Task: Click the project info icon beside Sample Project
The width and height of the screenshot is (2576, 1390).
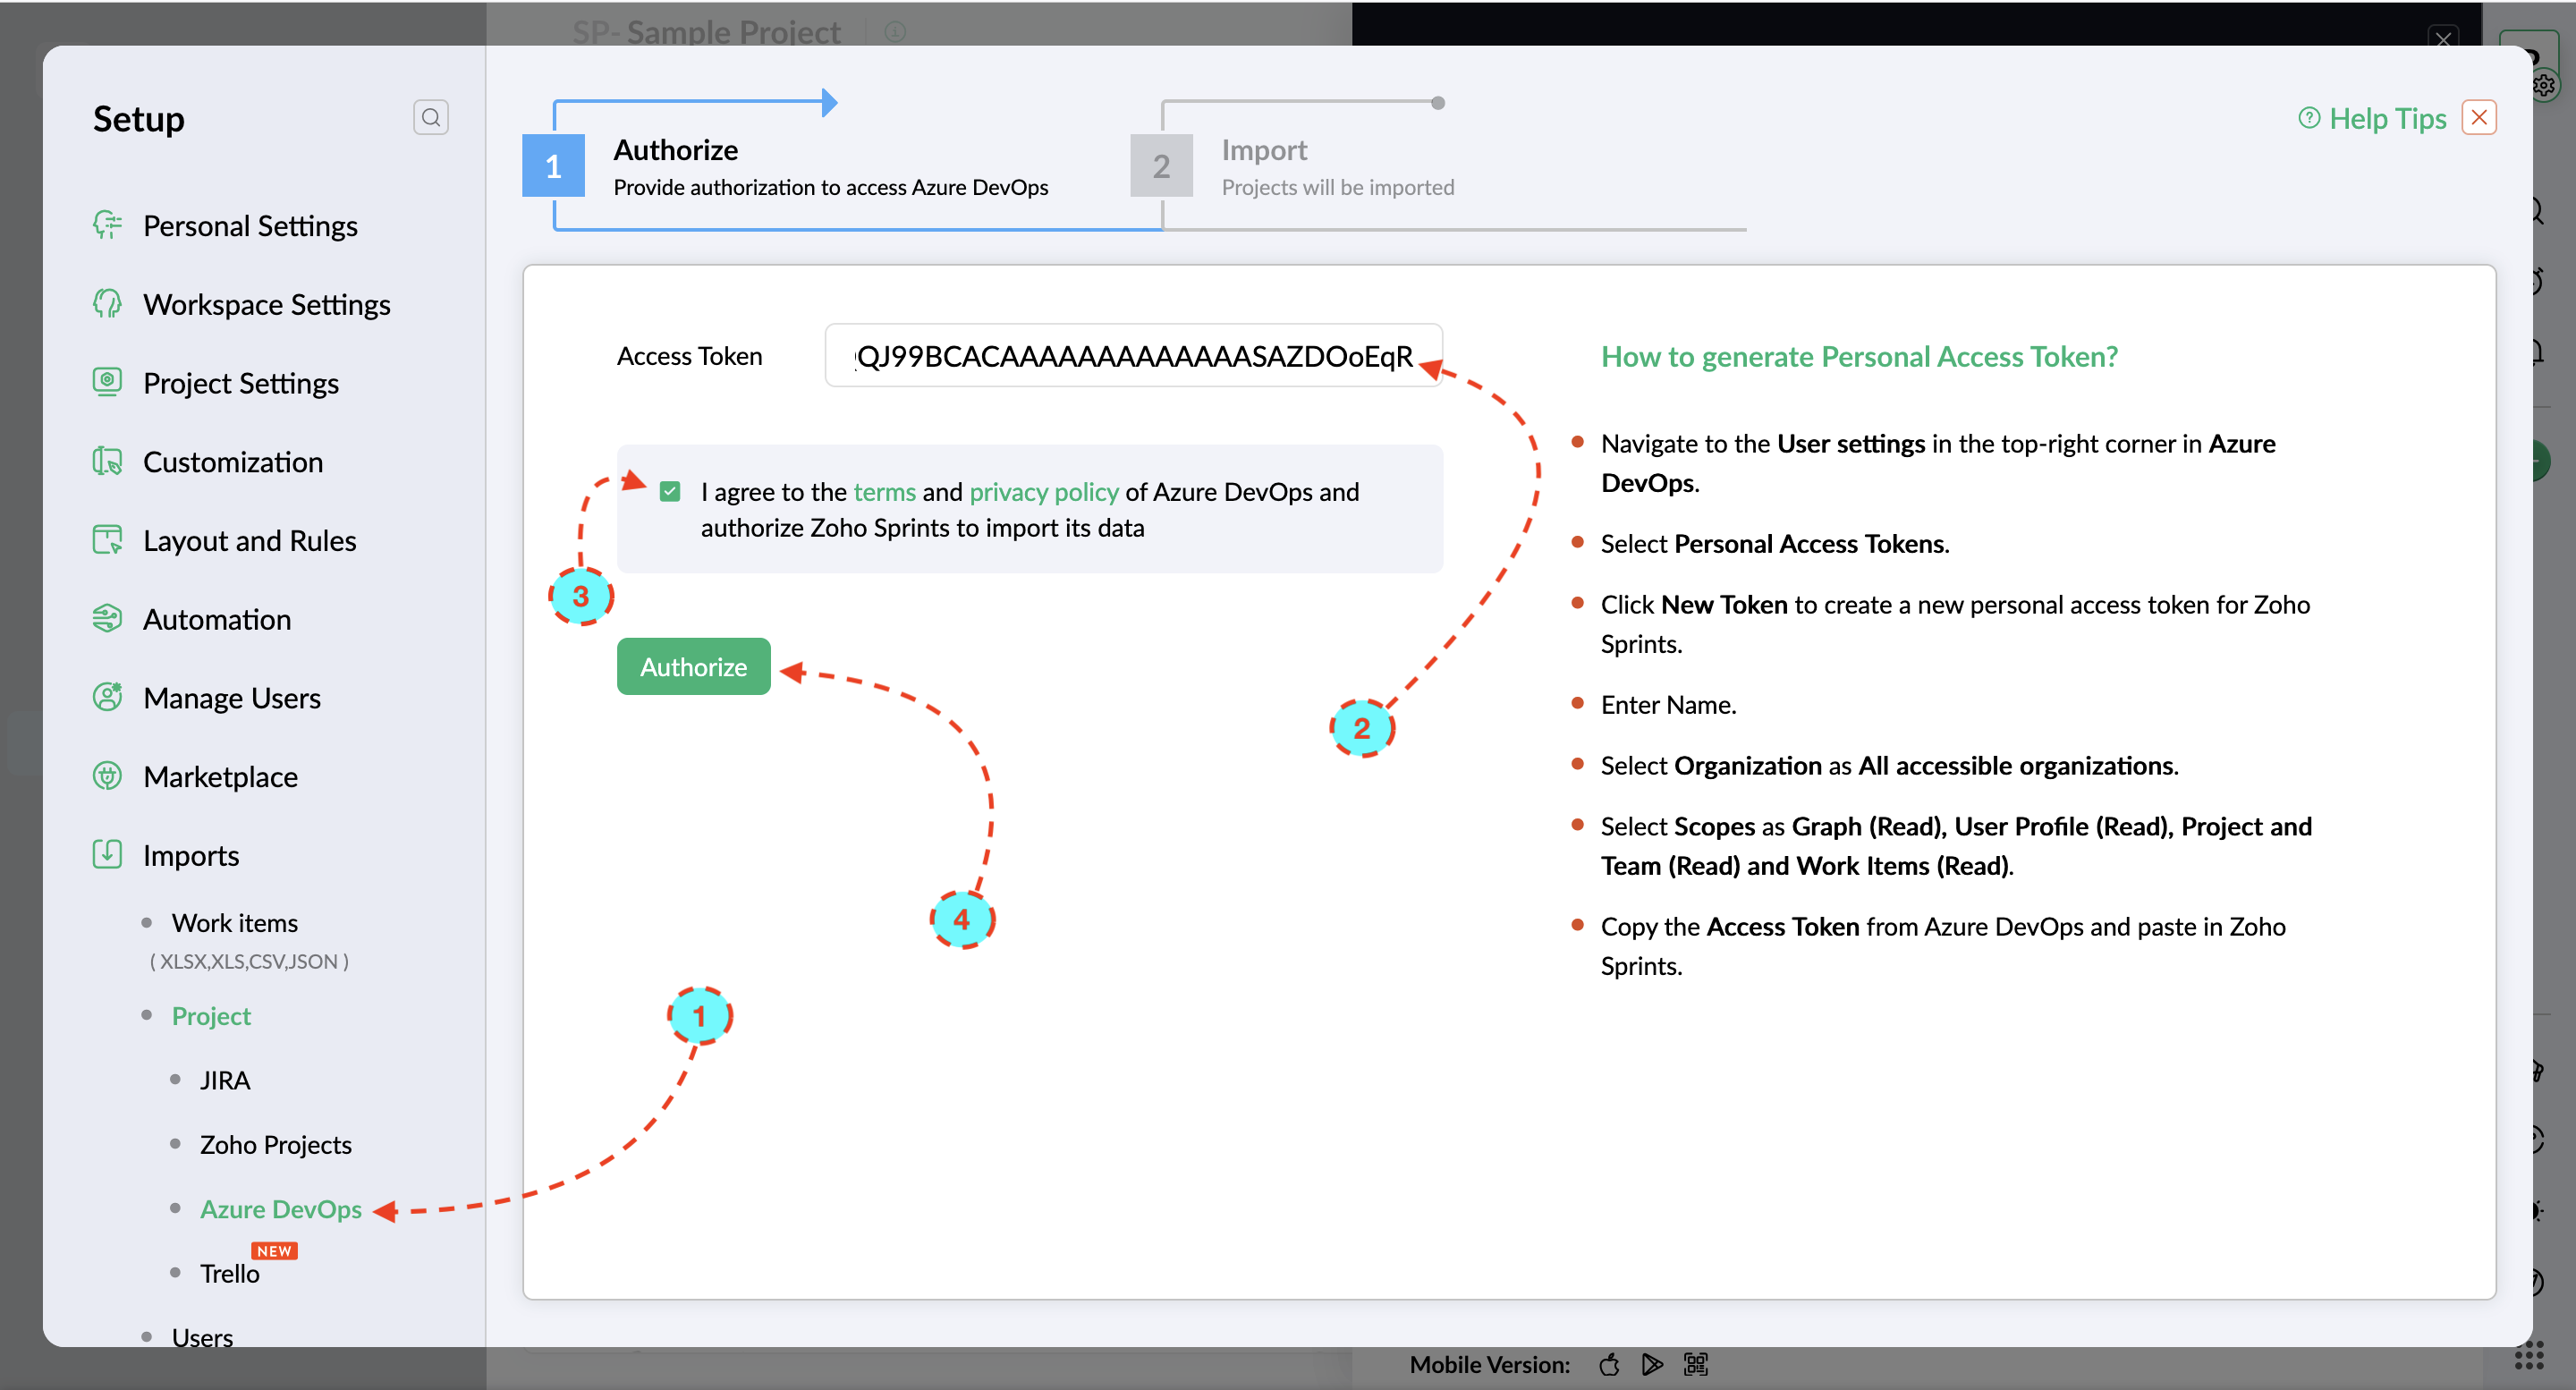Action: (x=895, y=31)
